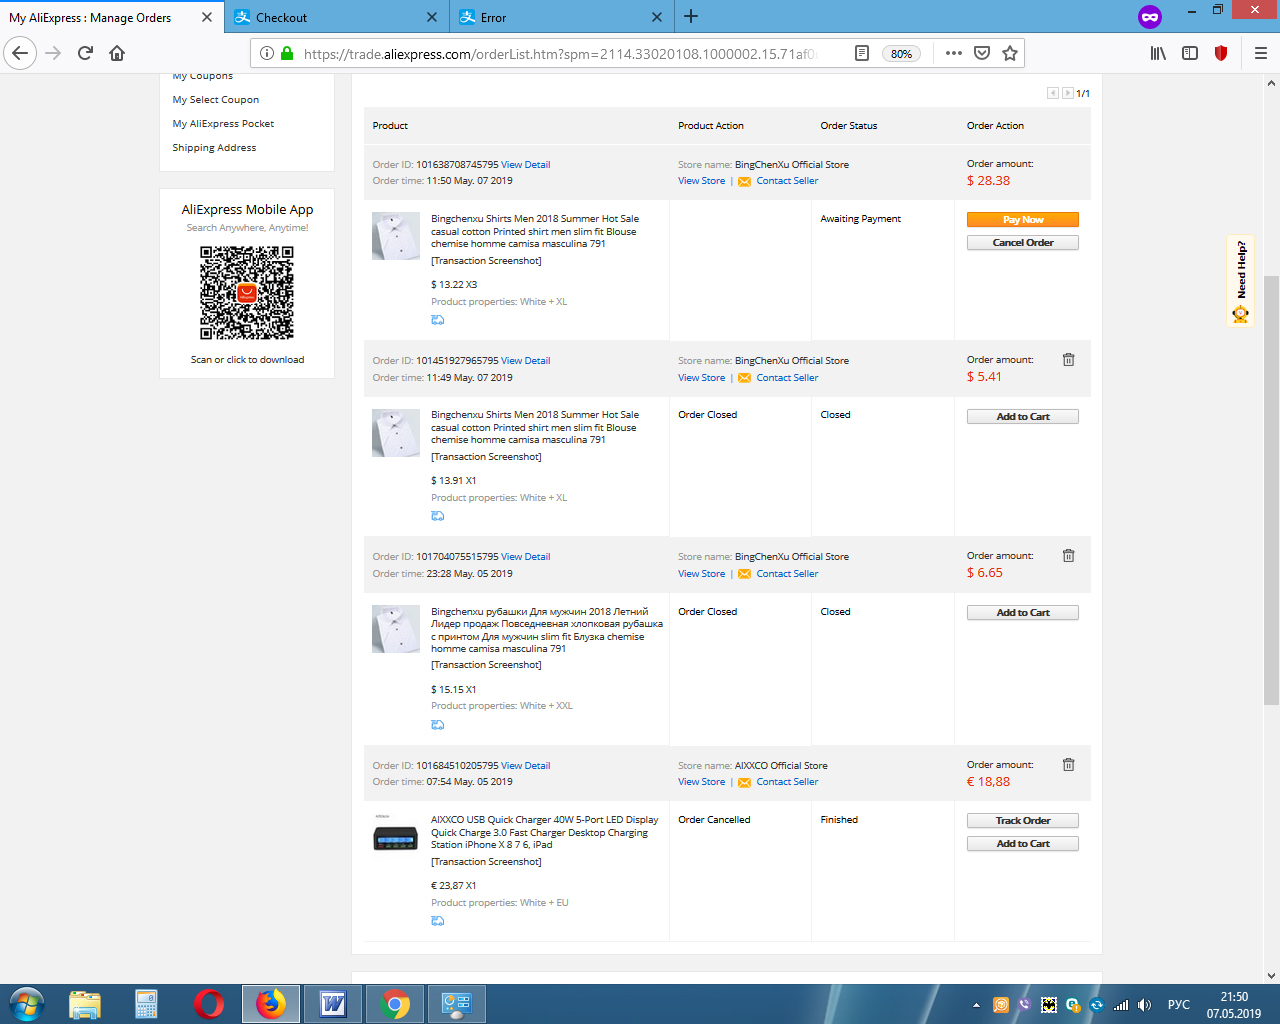Click the AliExpress mobile app QR code
This screenshot has height=1024, width=1280.
247,293
